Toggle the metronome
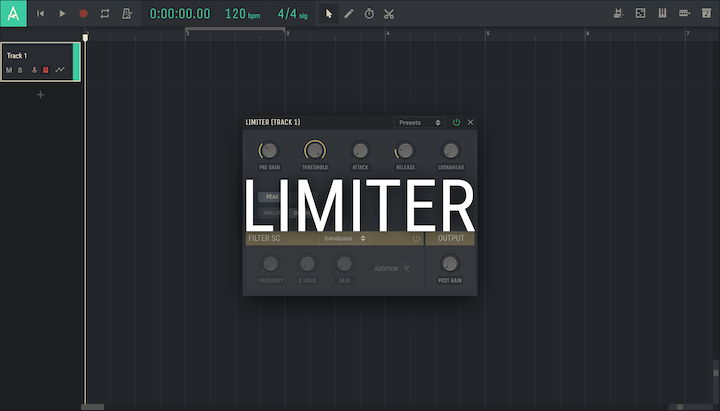This screenshot has width=720, height=411. pos(127,14)
